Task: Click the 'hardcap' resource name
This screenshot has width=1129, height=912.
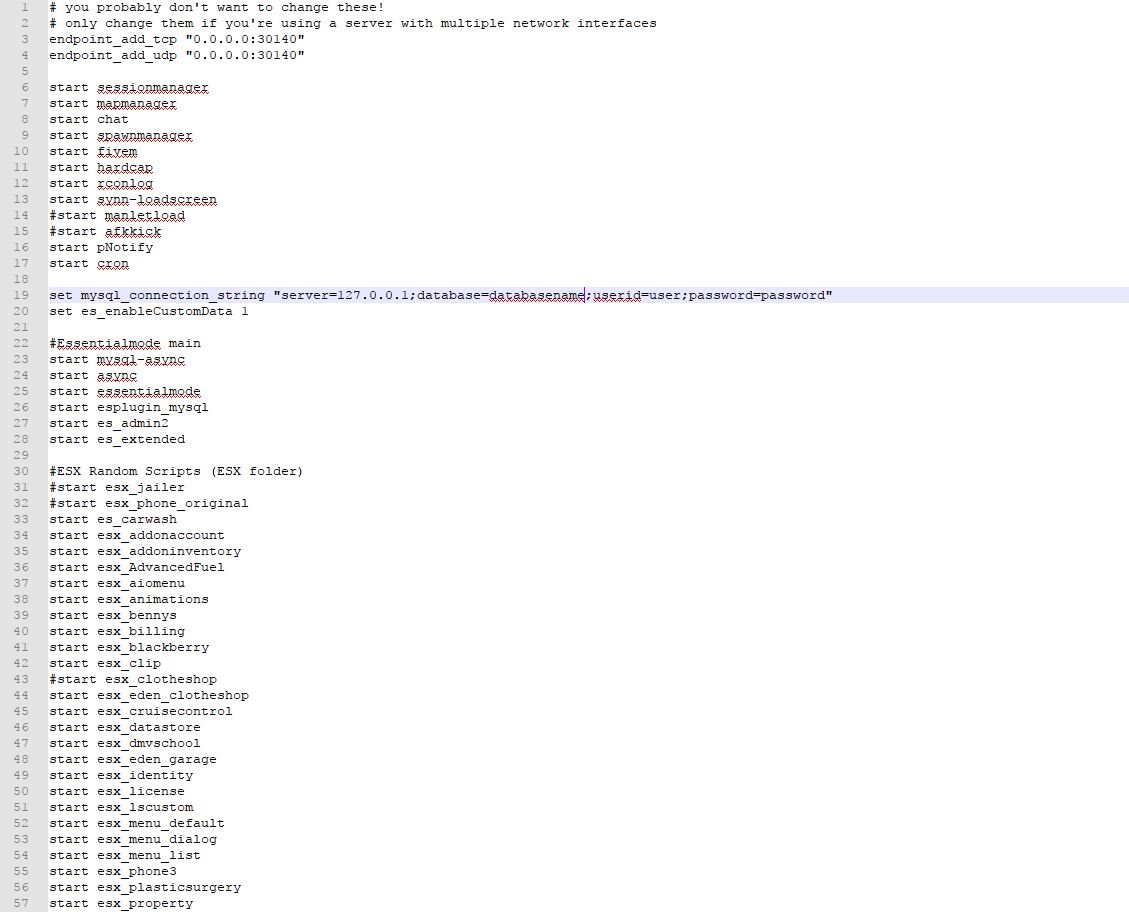Action: pyautogui.click(x=125, y=168)
